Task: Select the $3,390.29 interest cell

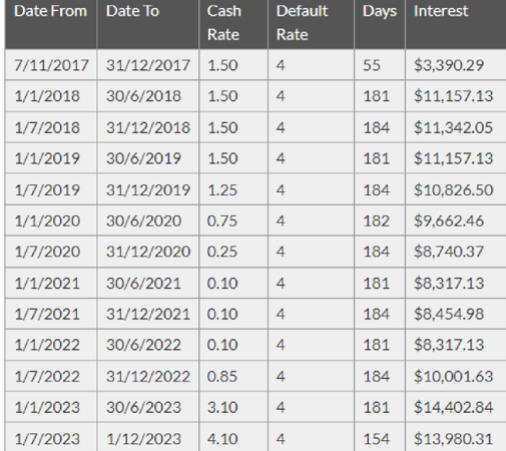Action: [456, 65]
